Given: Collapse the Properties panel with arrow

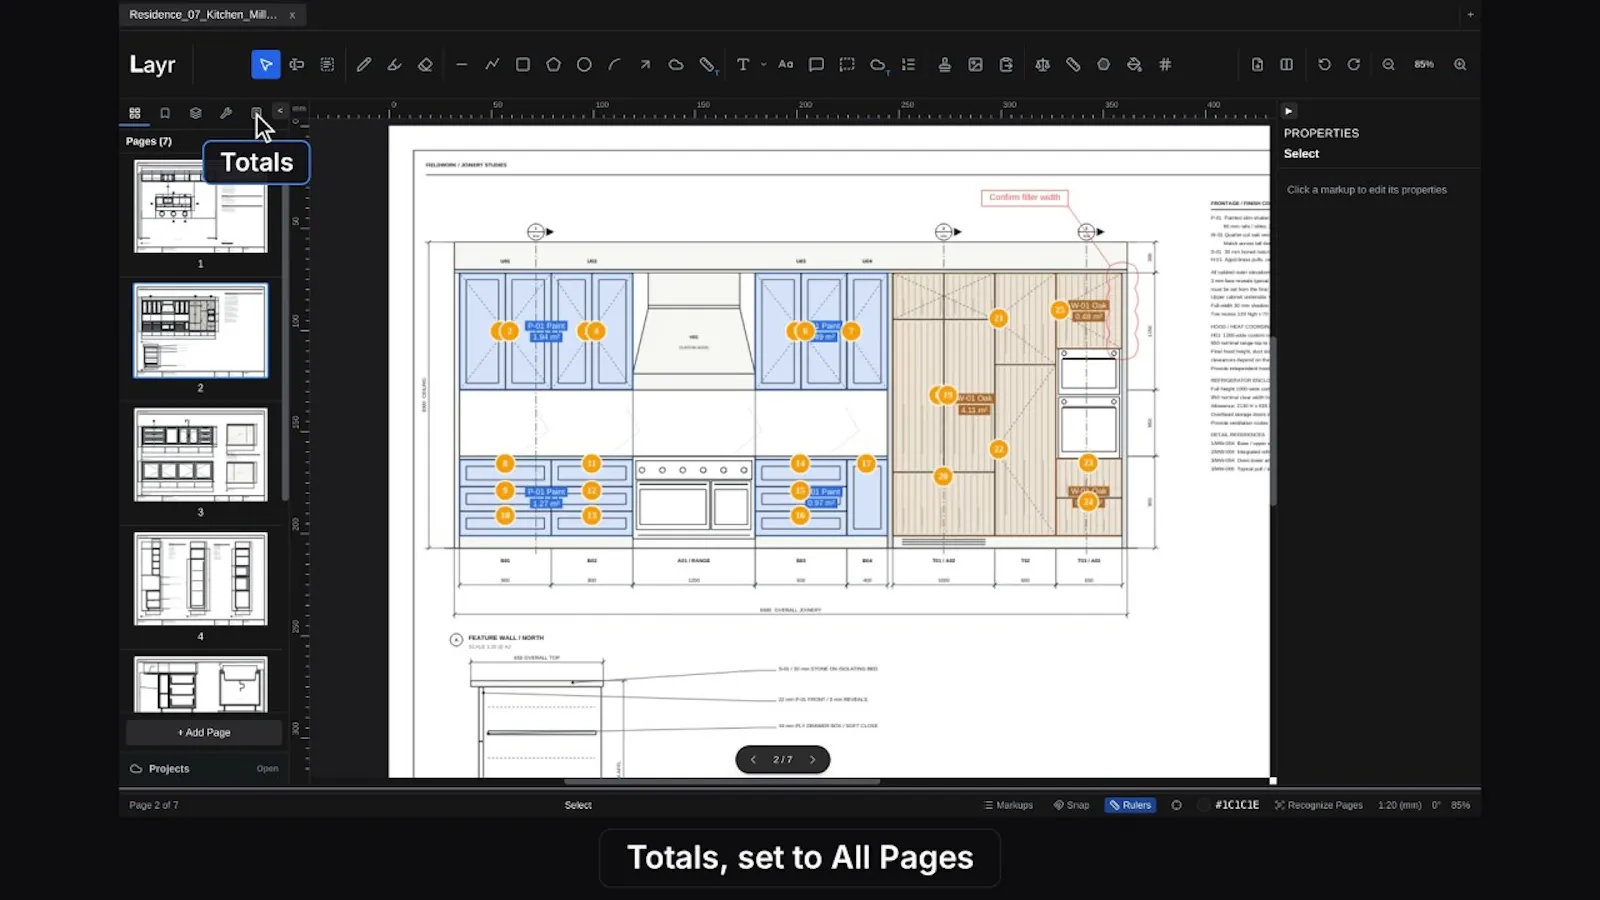Looking at the screenshot, I should coord(1289,111).
